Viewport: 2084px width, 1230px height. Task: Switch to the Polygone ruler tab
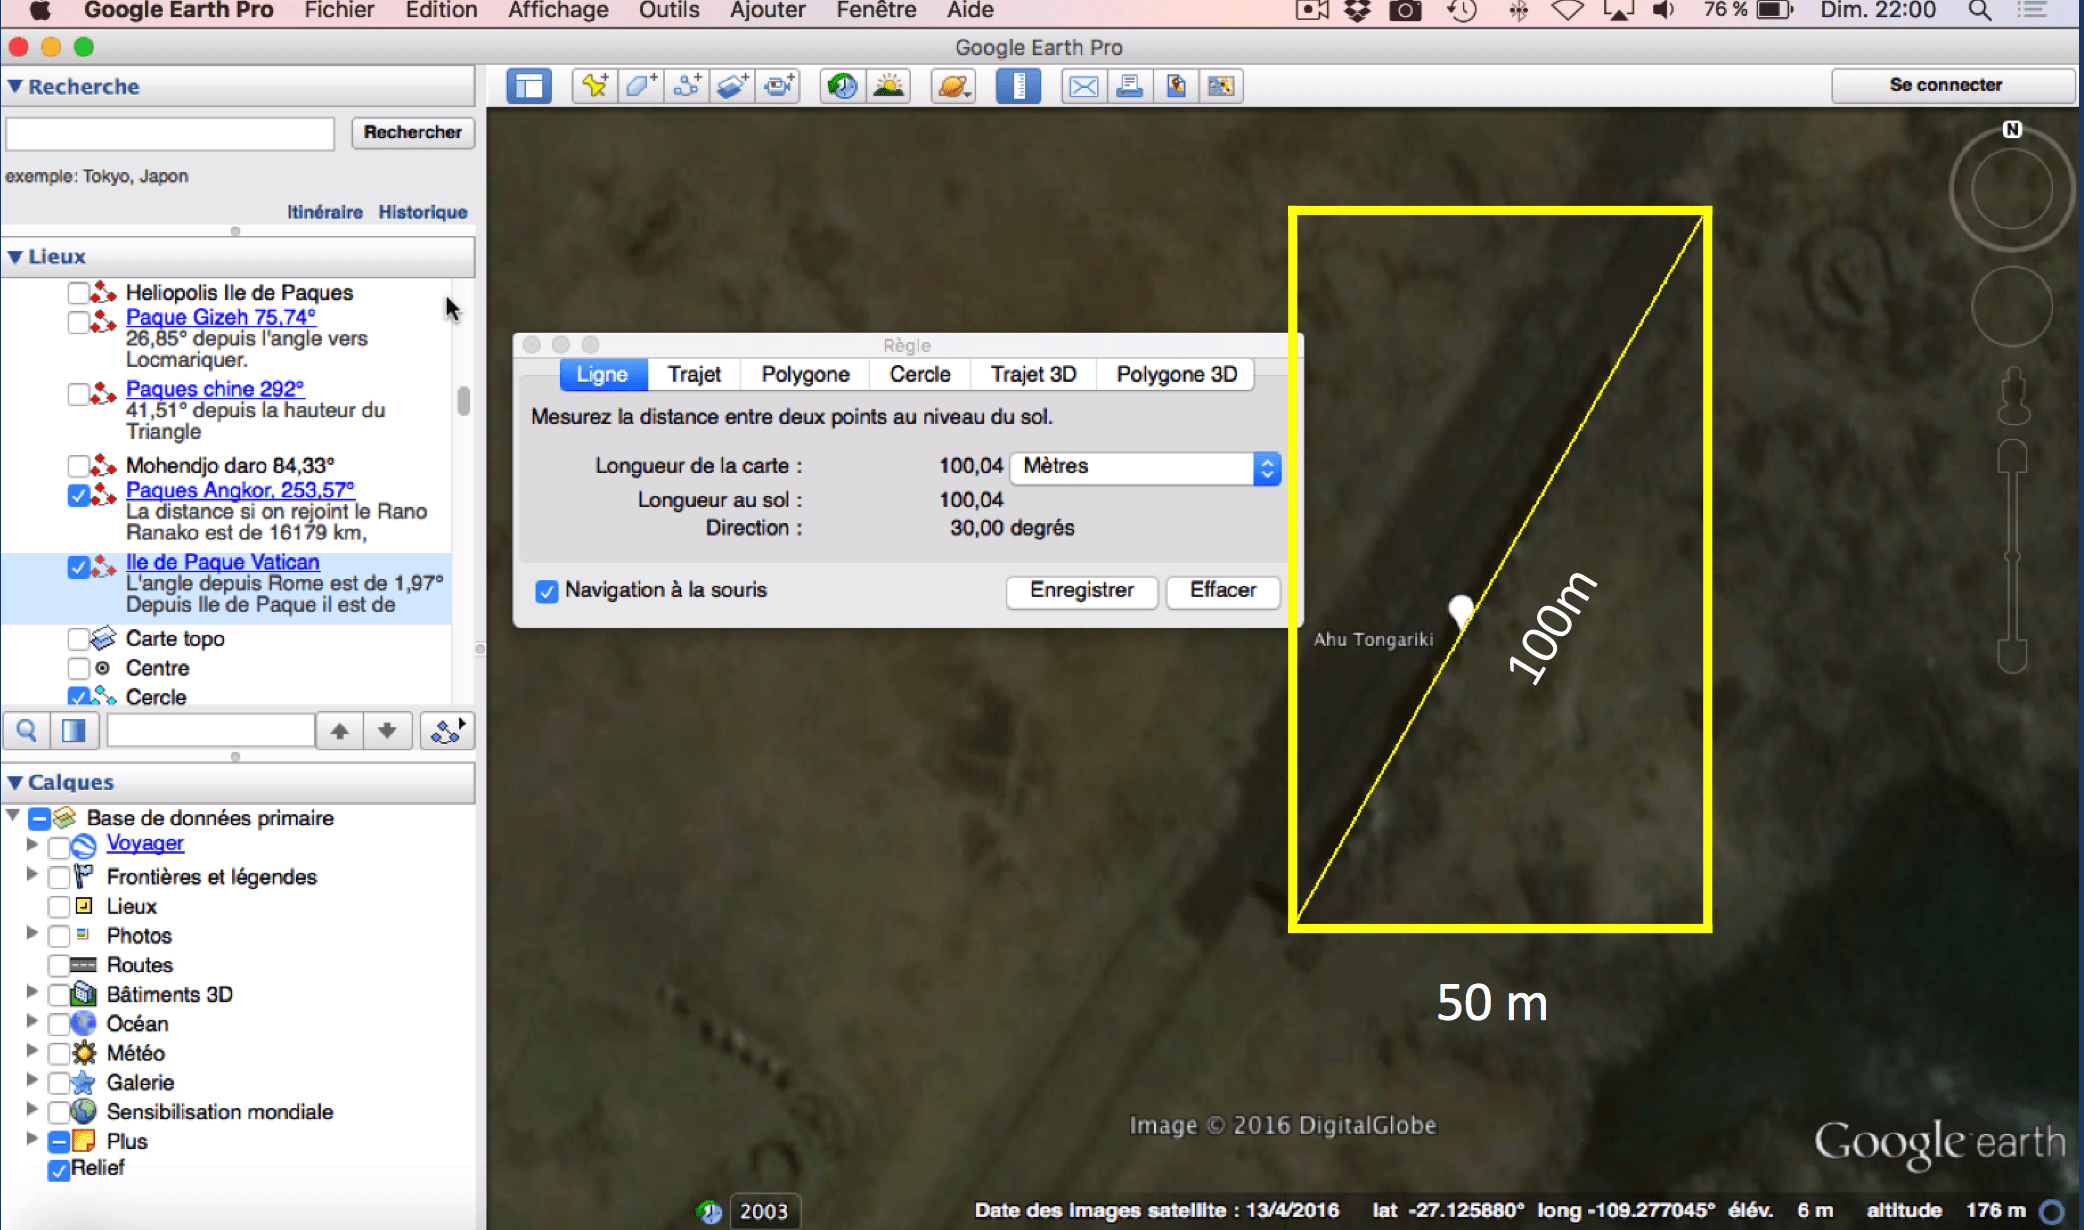coord(806,375)
